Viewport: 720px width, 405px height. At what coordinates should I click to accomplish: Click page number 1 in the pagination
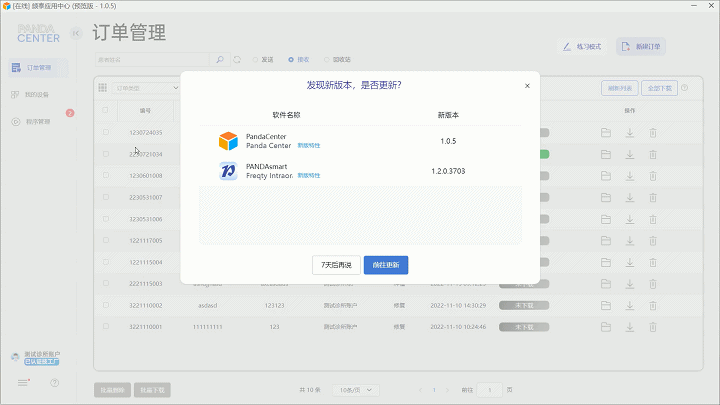(434, 390)
